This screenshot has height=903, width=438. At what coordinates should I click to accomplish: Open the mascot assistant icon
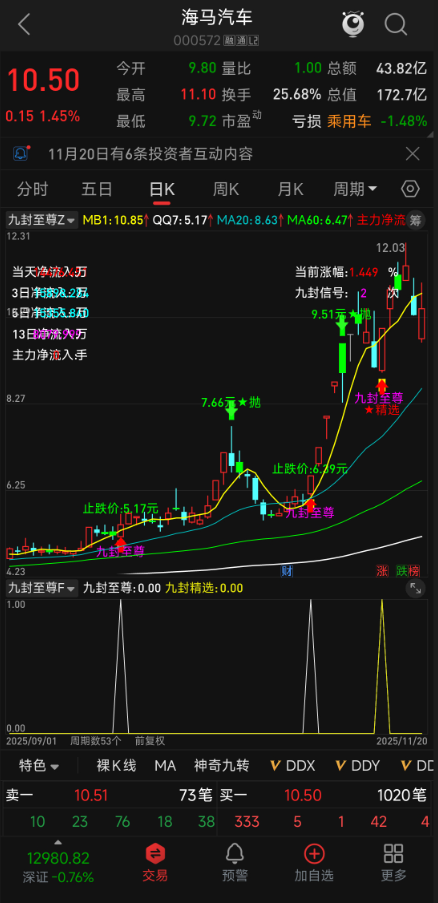click(x=353, y=24)
